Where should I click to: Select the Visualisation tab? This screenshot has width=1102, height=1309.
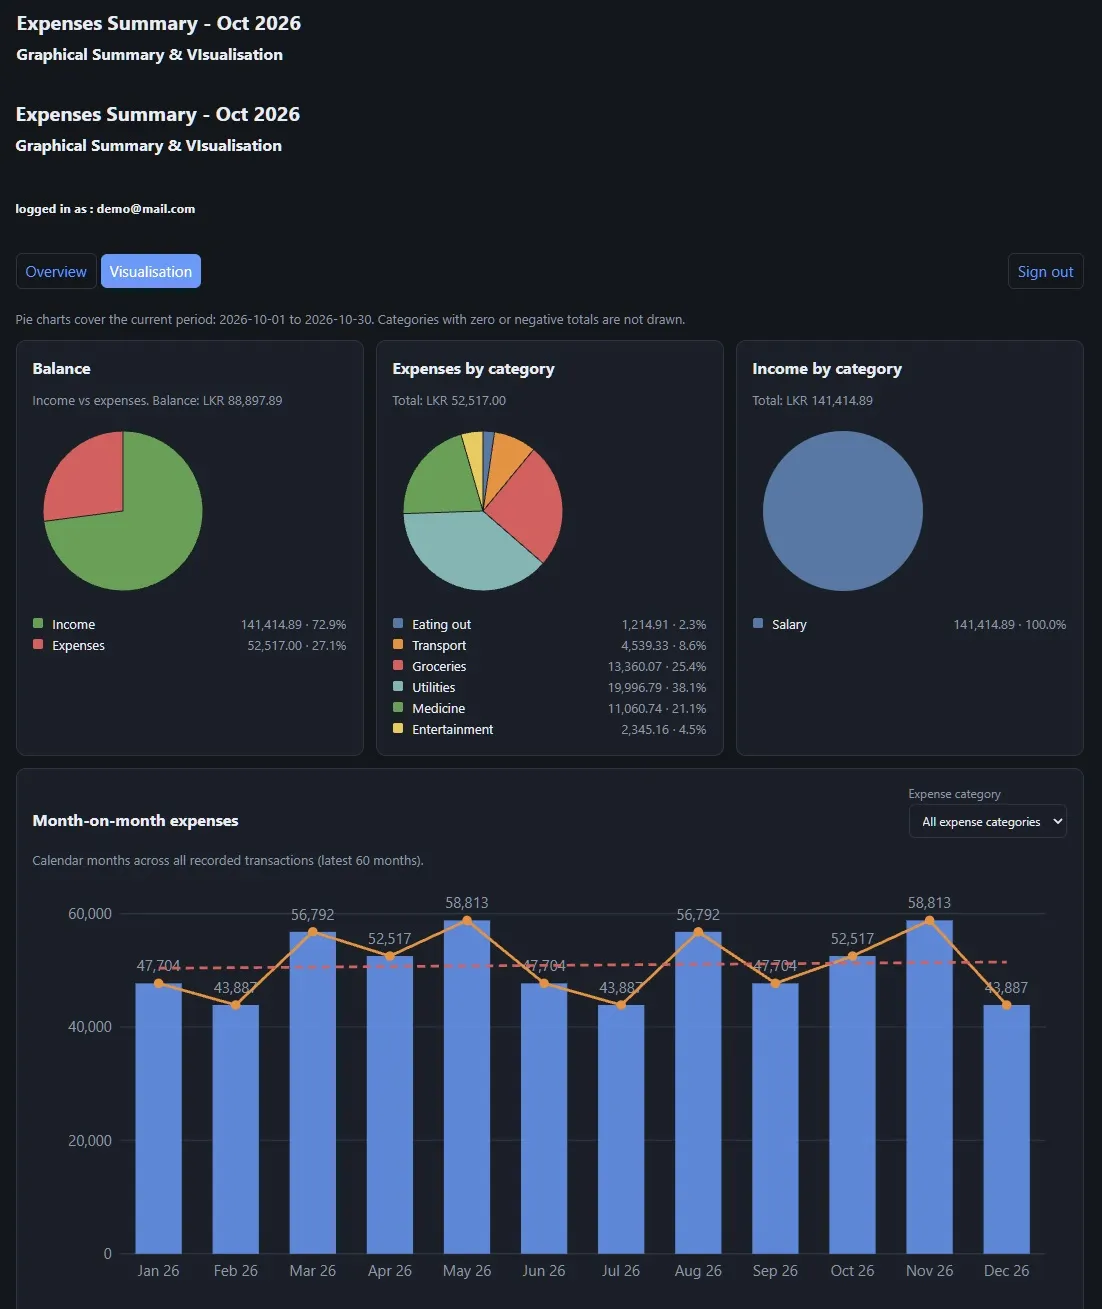click(x=151, y=271)
